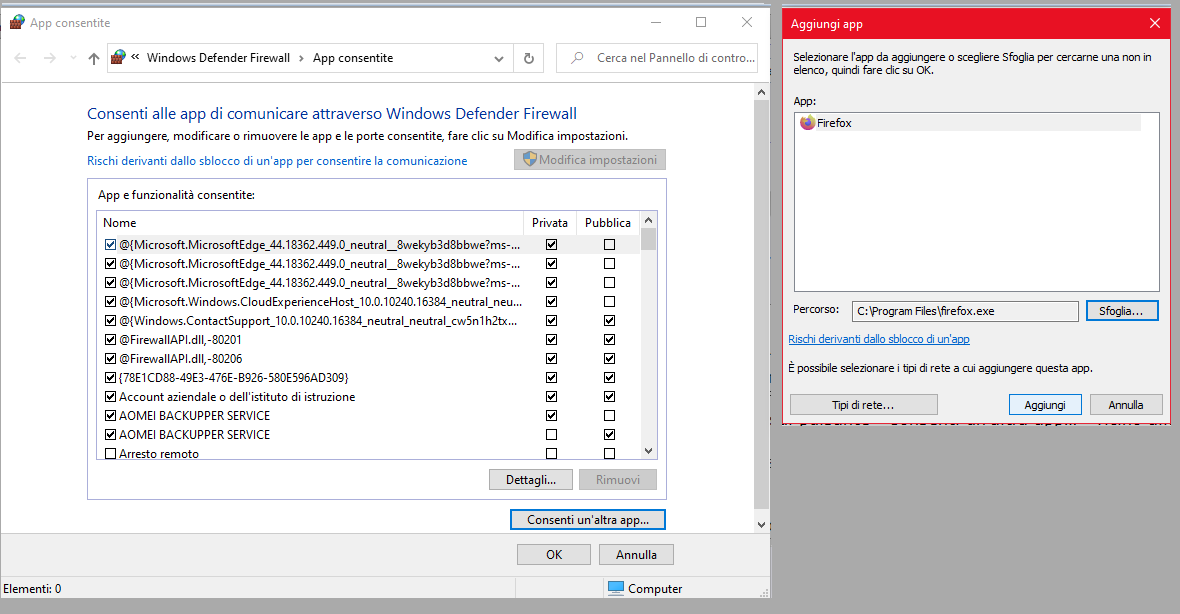1180x614 pixels.
Task: Go back with the left arrow button
Action: pos(20,58)
